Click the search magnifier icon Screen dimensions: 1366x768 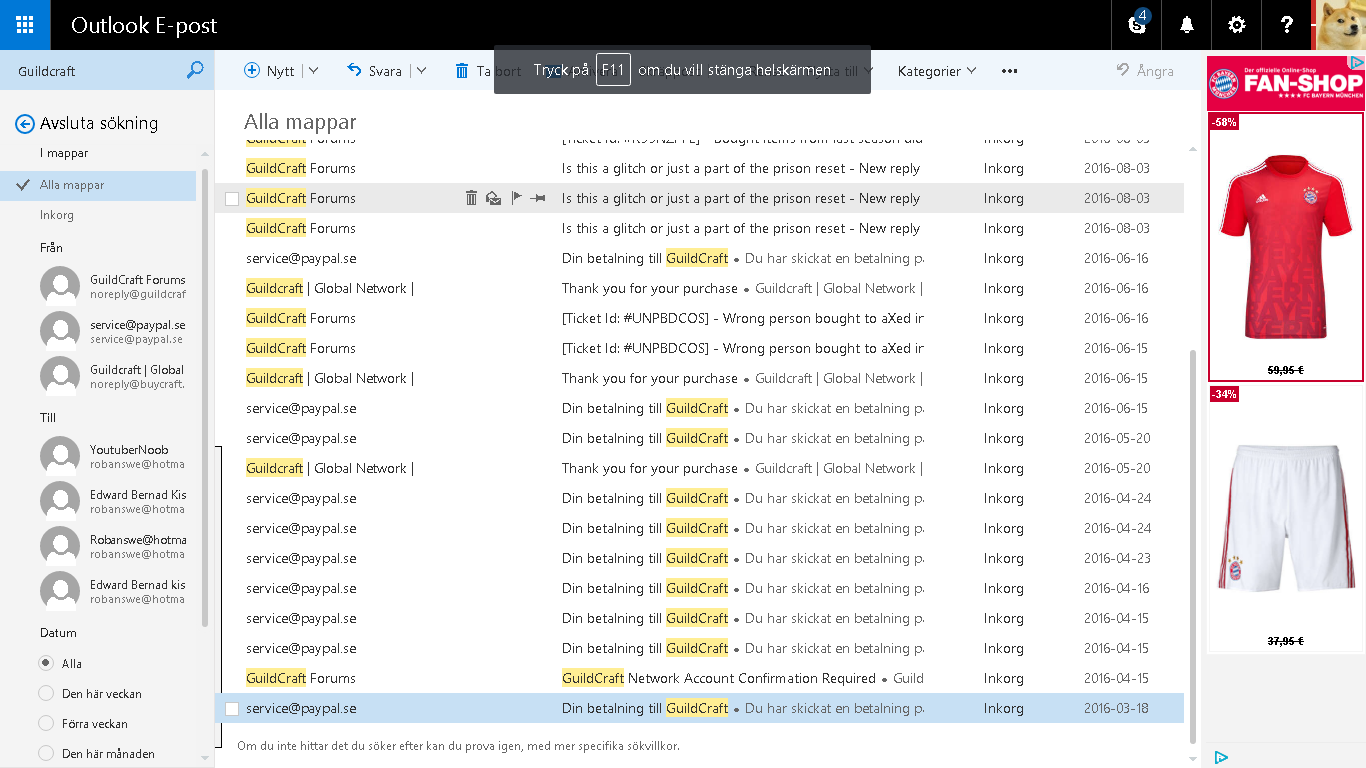pos(195,70)
